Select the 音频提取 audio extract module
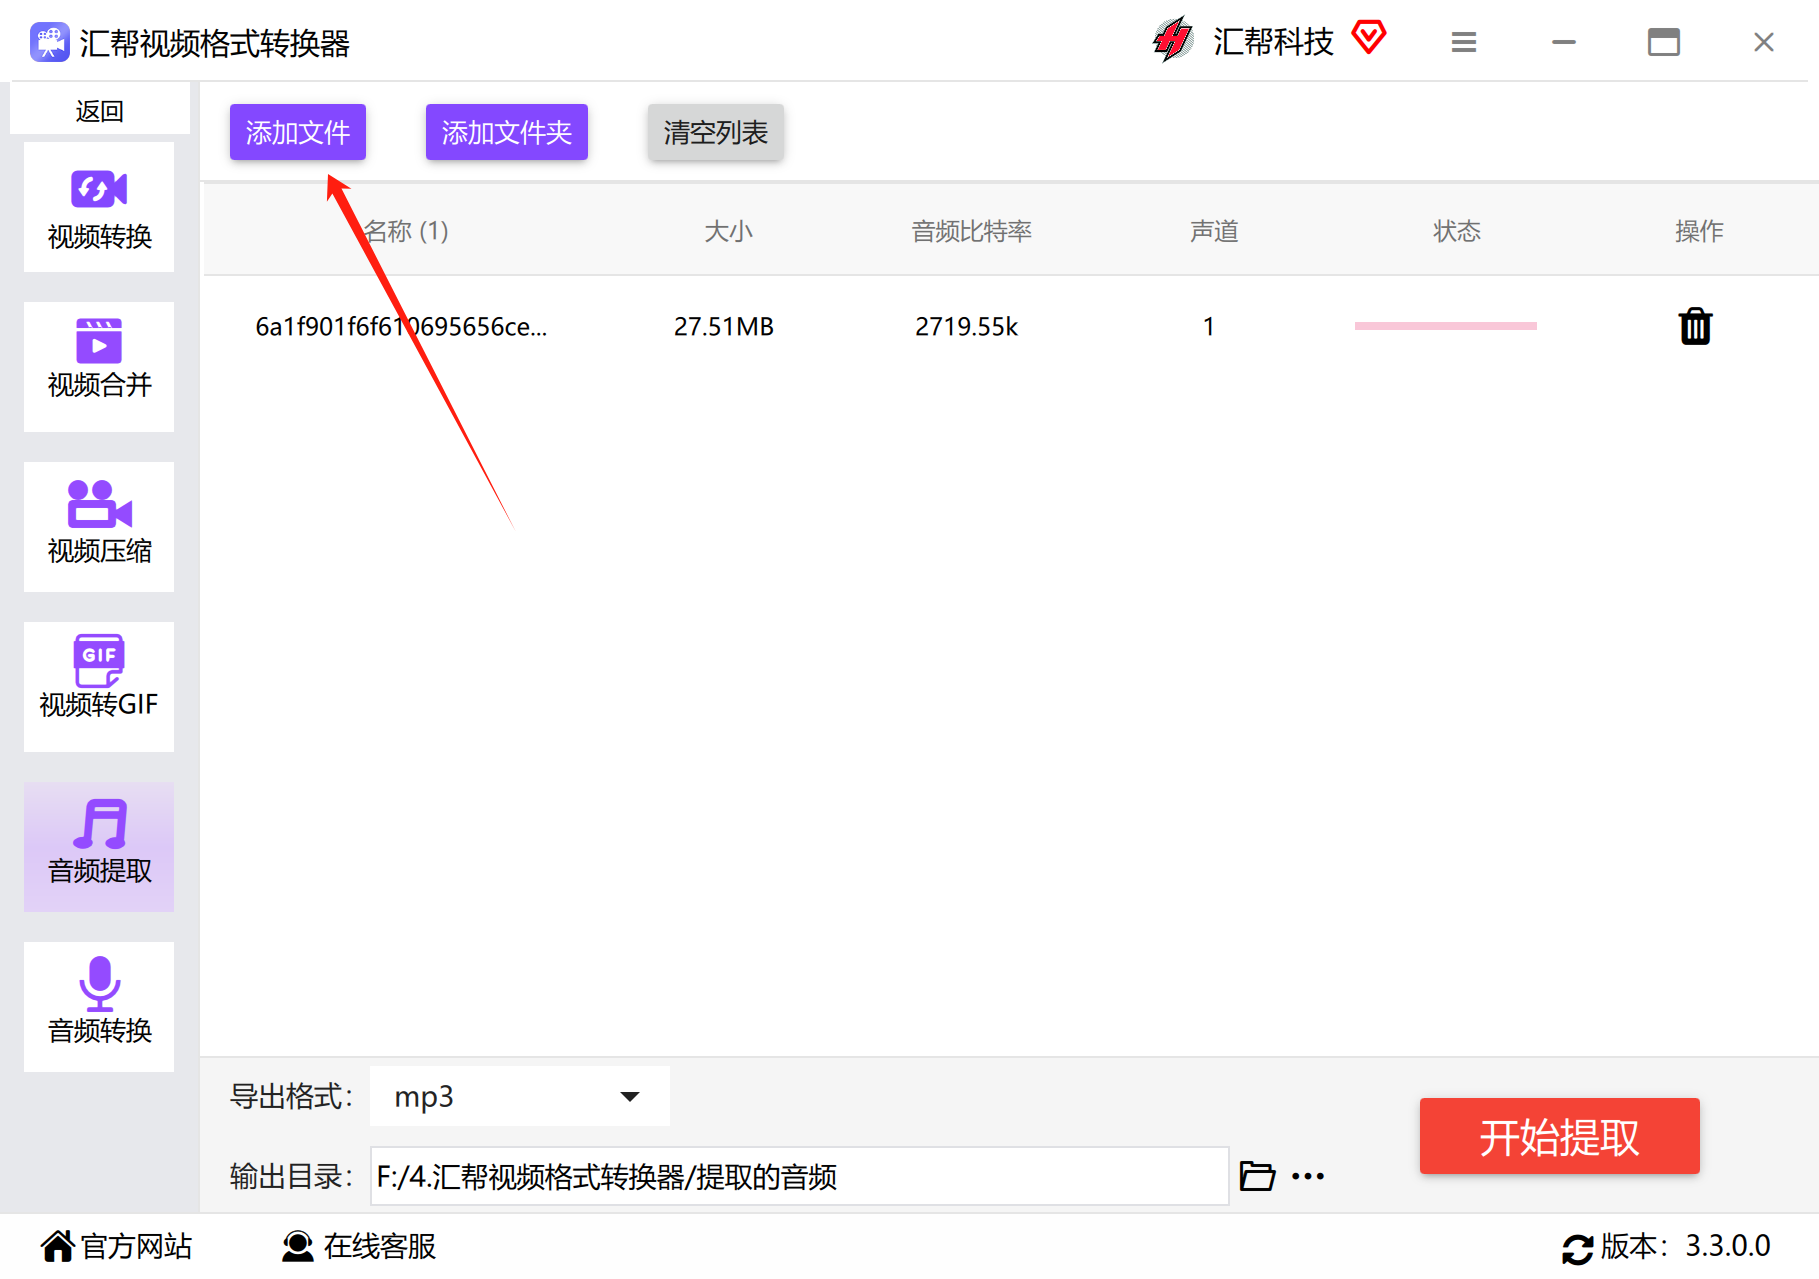The width and height of the screenshot is (1819, 1279). click(x=99, y=847)
